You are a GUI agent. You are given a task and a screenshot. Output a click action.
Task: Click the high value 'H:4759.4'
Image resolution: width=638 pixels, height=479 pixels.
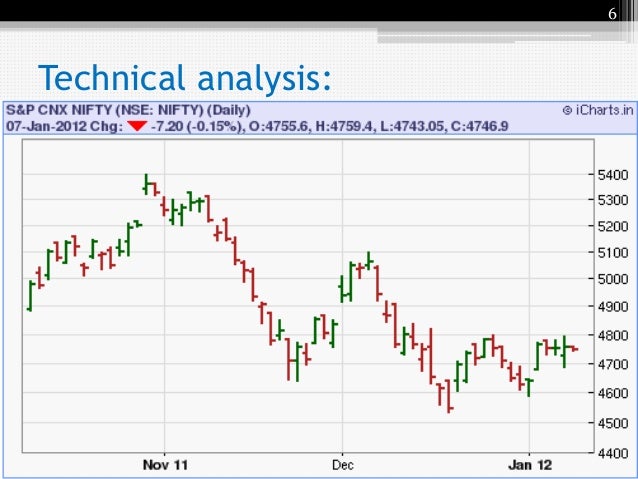(x=343, y=126)
